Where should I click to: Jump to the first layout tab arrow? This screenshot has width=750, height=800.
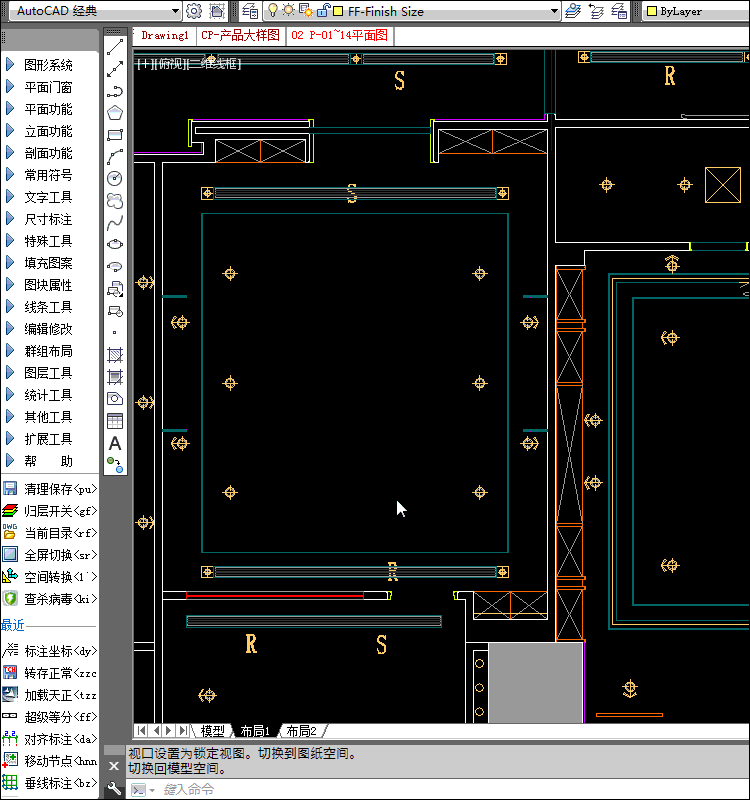coord(141,731)
